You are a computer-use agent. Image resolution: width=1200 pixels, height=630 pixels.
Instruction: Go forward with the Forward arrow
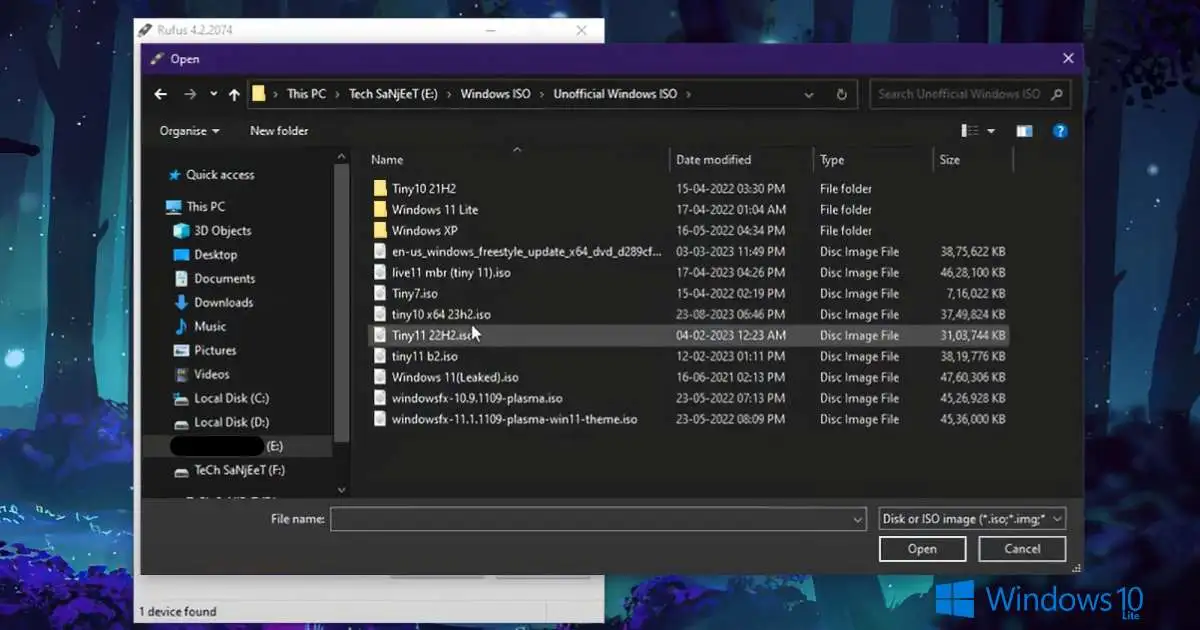[190, 94]
